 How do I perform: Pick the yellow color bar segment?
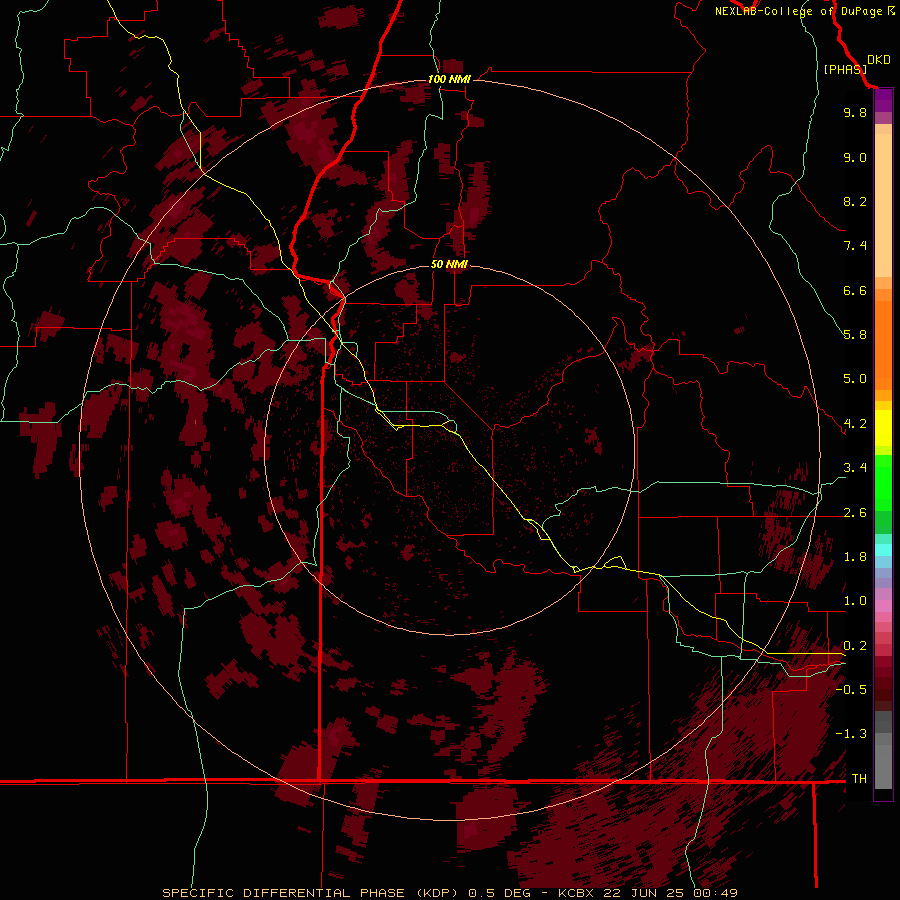tap(883, 428)
